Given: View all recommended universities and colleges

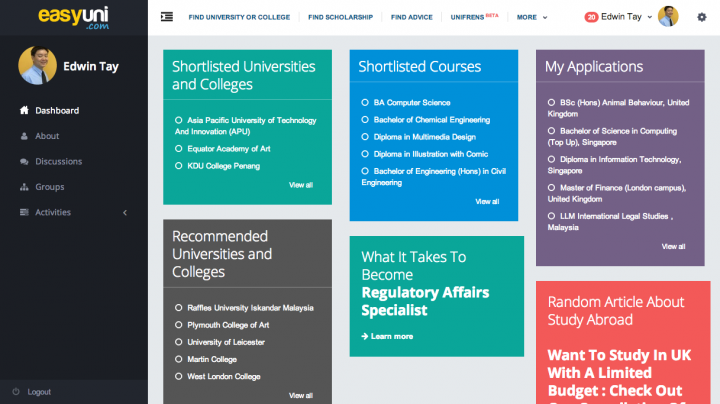Looking at the screenshot, I should [x=301, y=395].
